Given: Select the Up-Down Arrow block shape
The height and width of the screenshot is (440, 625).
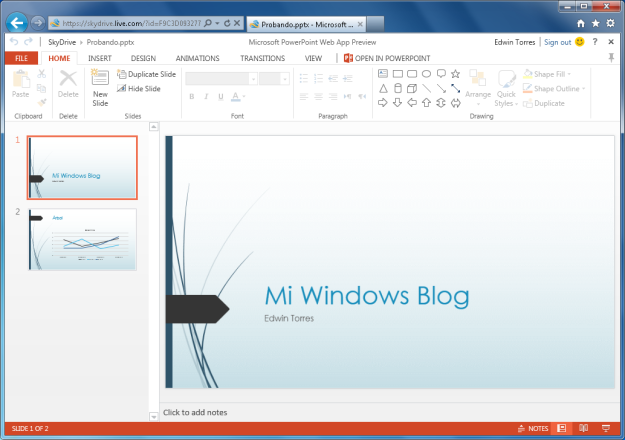Looking at the screenshot, I should 441,103.
